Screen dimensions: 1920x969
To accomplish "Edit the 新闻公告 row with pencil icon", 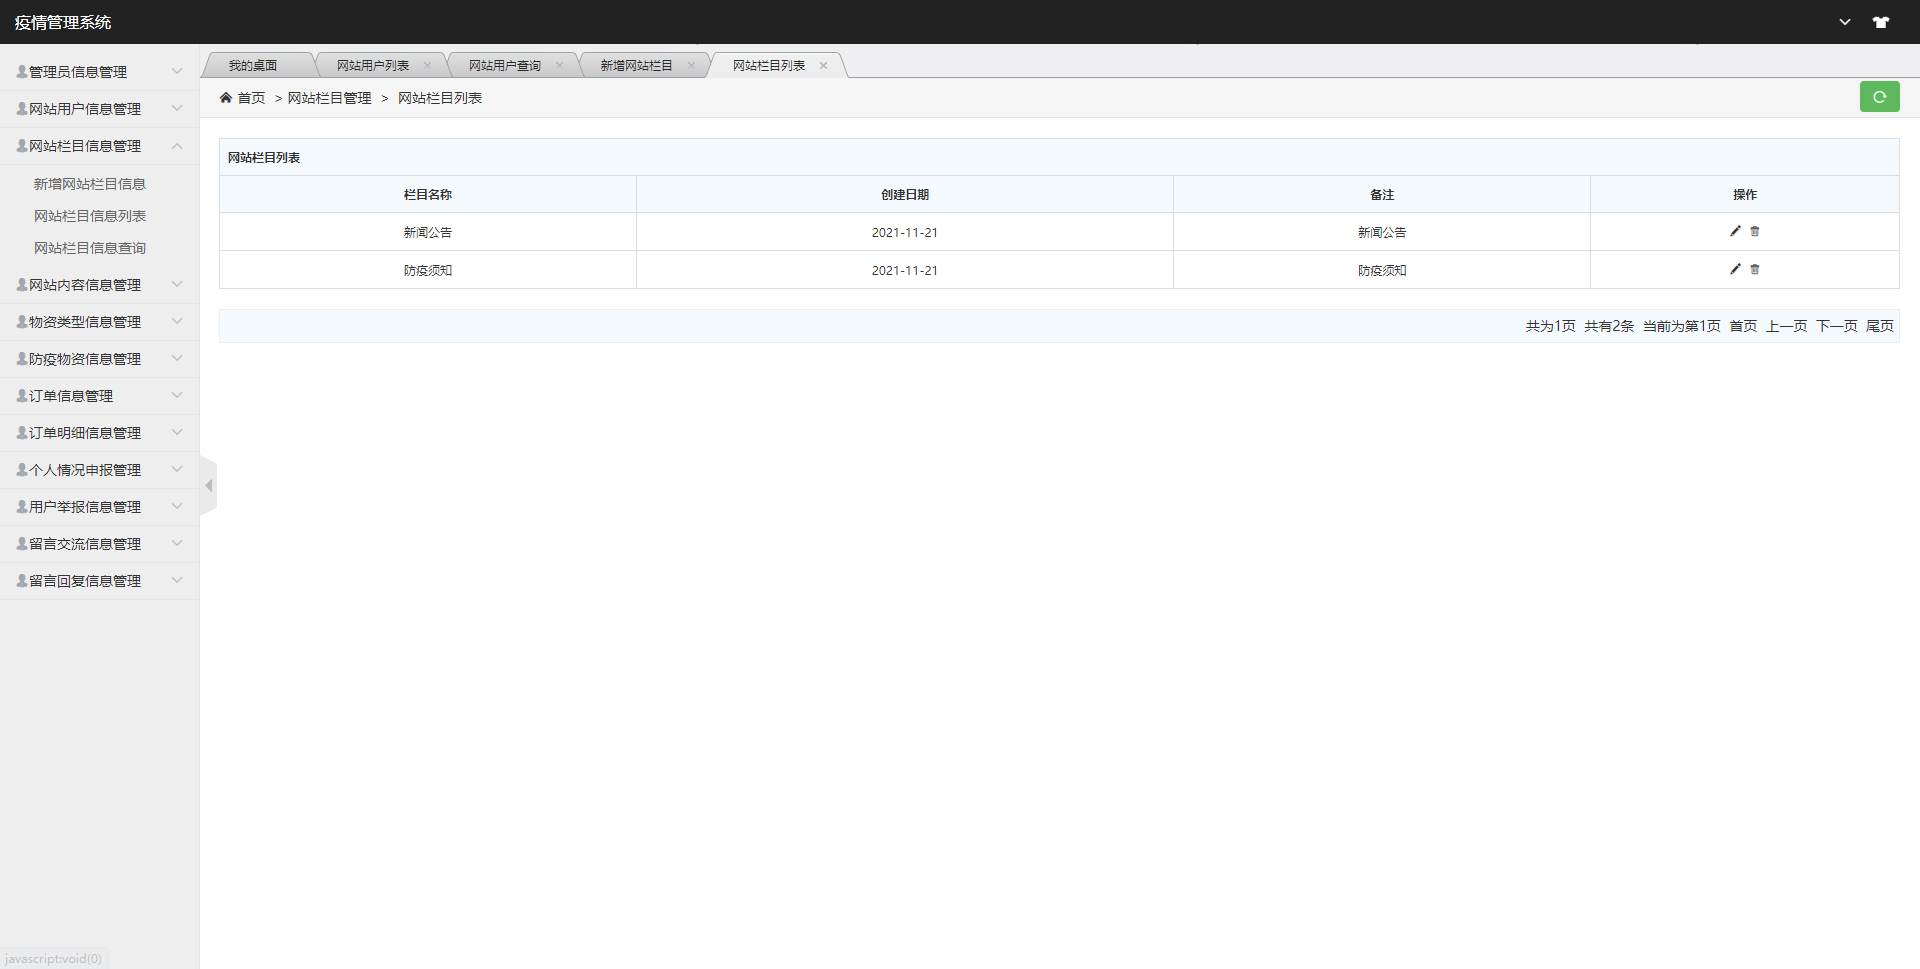I will coord(1735,231).
